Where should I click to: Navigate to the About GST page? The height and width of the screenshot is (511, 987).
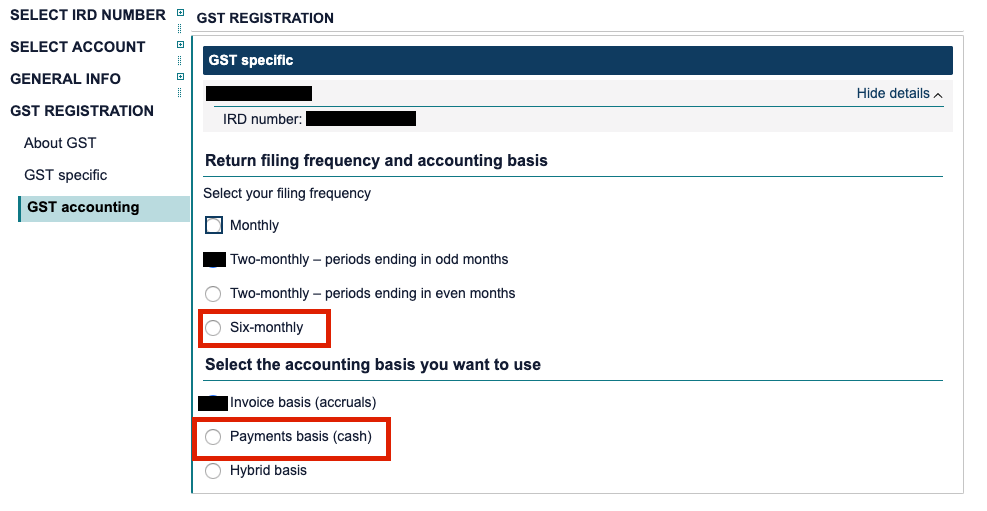60,143
